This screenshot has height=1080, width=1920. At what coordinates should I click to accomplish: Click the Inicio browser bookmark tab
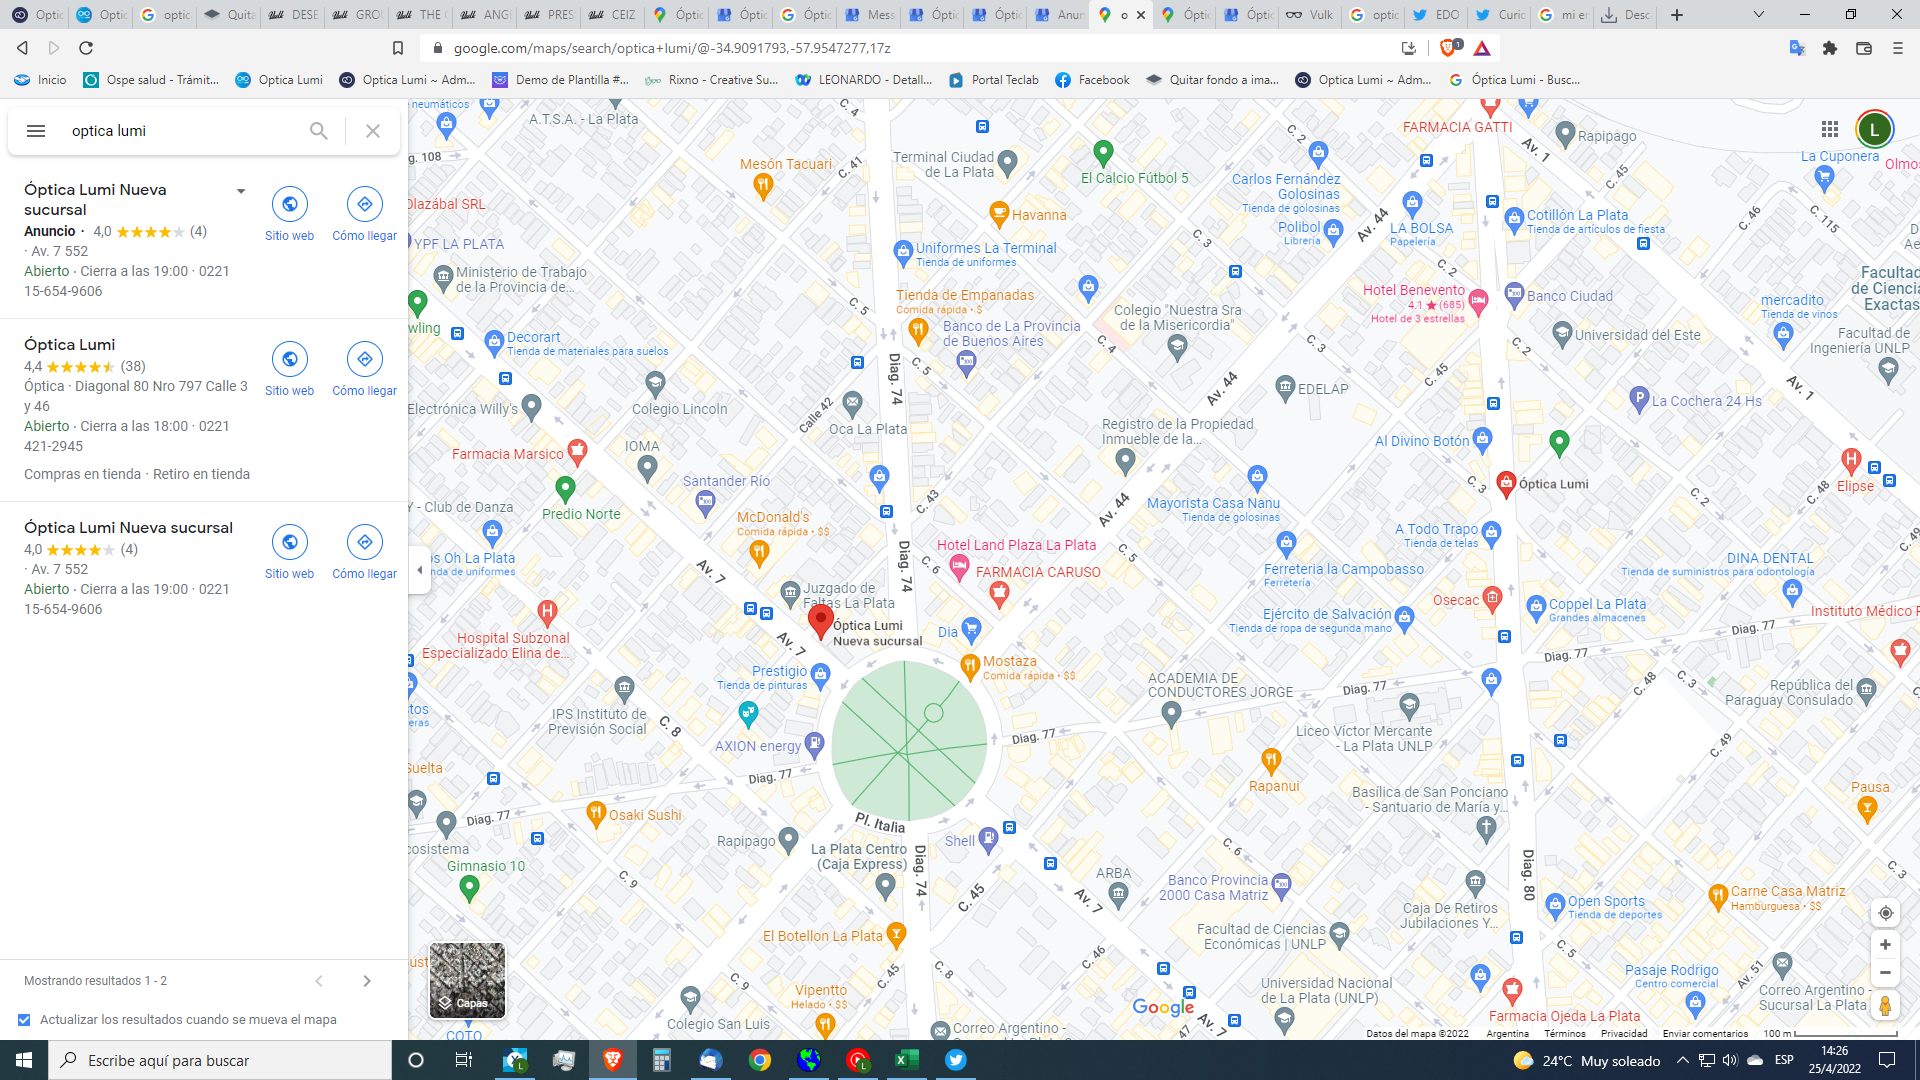(44, 79)
